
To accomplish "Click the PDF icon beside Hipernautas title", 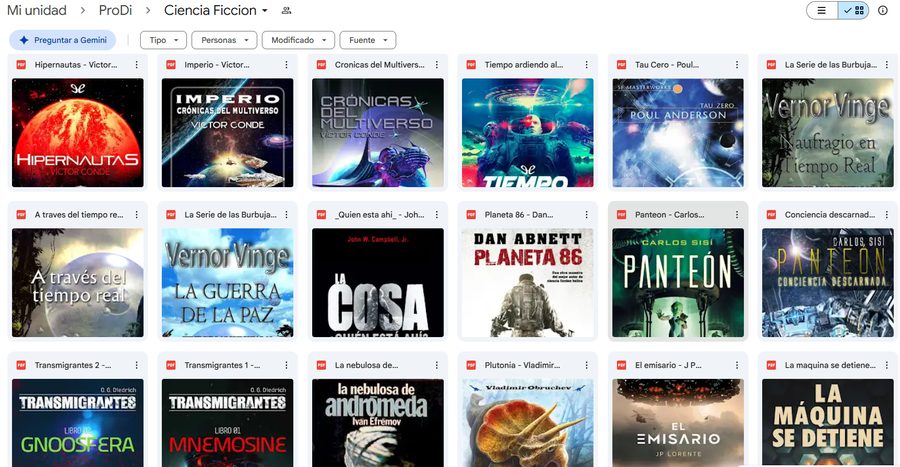I will click(21, 65).
